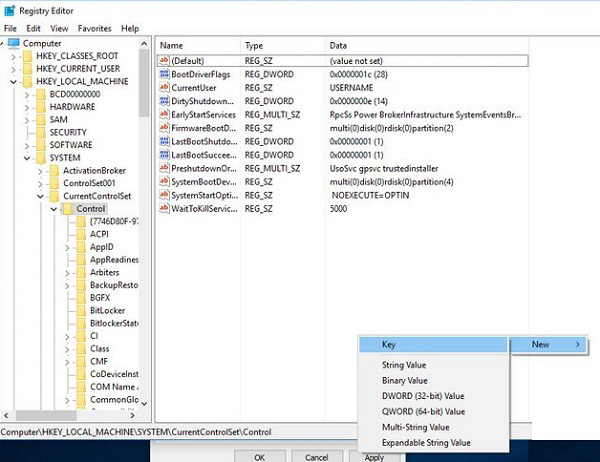Click the DWORD icon beside LastBootSuccee...

click(164, 155)
